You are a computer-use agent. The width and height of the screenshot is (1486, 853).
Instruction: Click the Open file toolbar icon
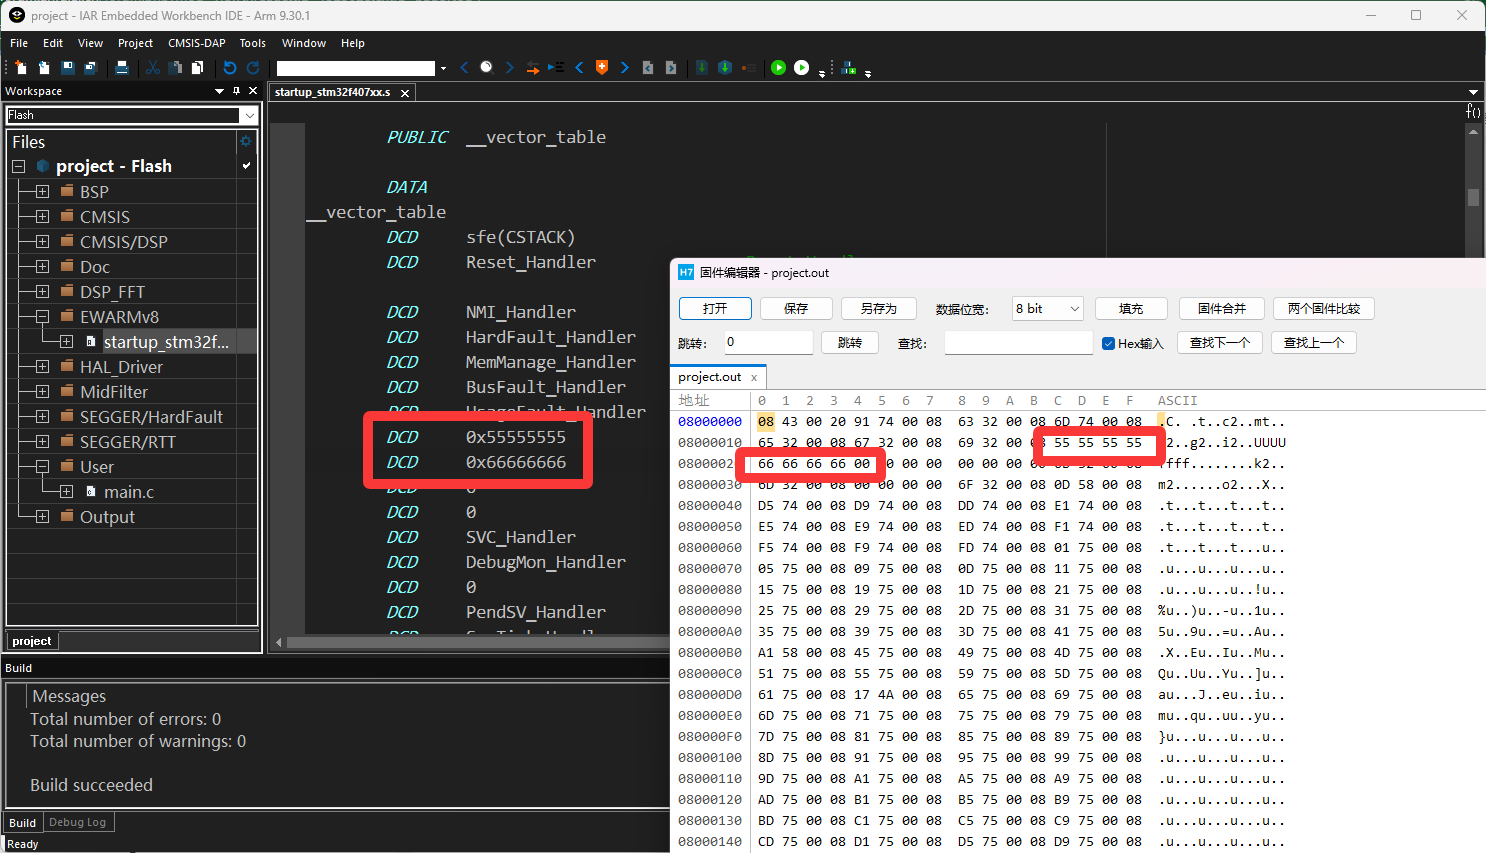coord(44,67)
